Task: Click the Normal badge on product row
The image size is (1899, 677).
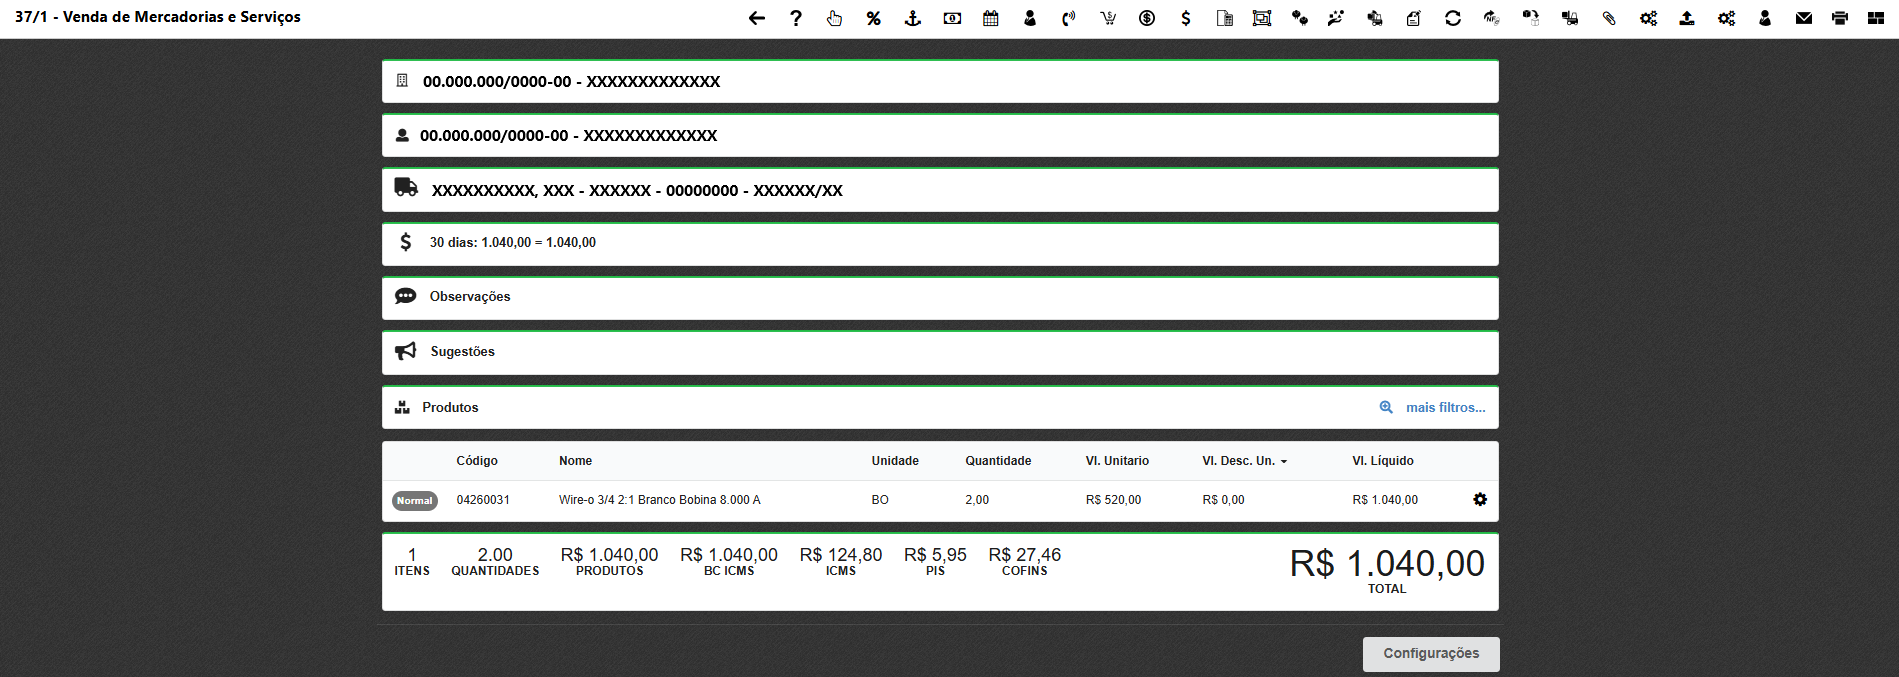Action: [x=414, y=501]
